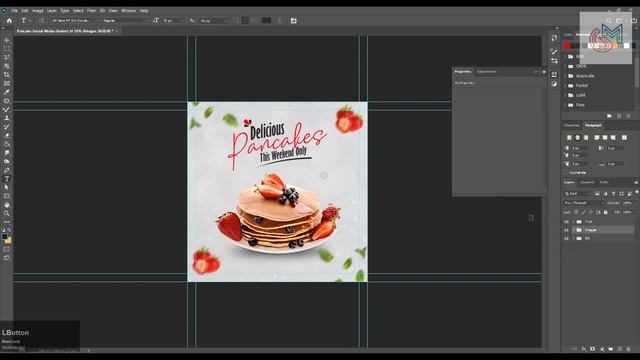
Task: Hide the BG group layer
Action: pos(567,238)
